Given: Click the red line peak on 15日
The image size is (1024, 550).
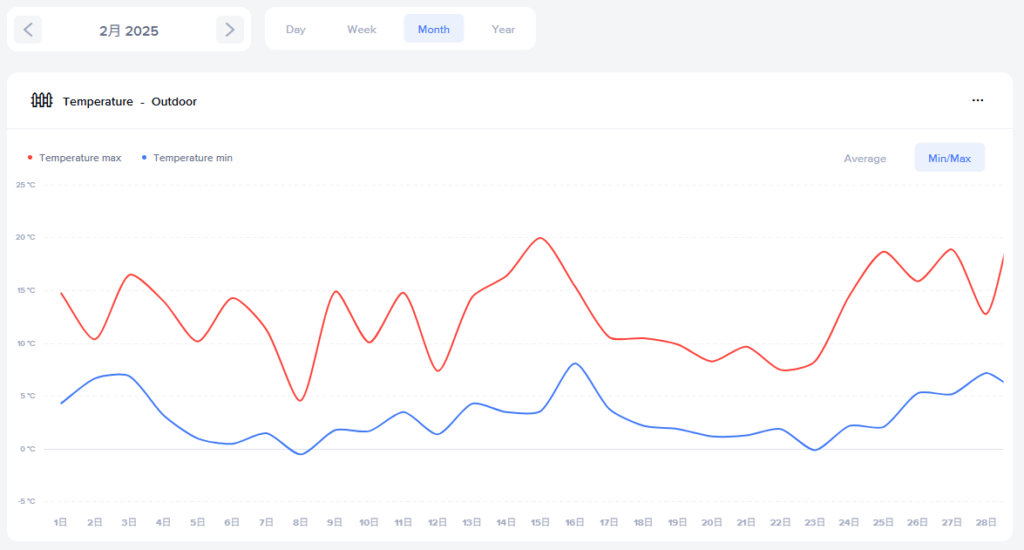Looking at the screenshot, I should click(x=540, y=238).
